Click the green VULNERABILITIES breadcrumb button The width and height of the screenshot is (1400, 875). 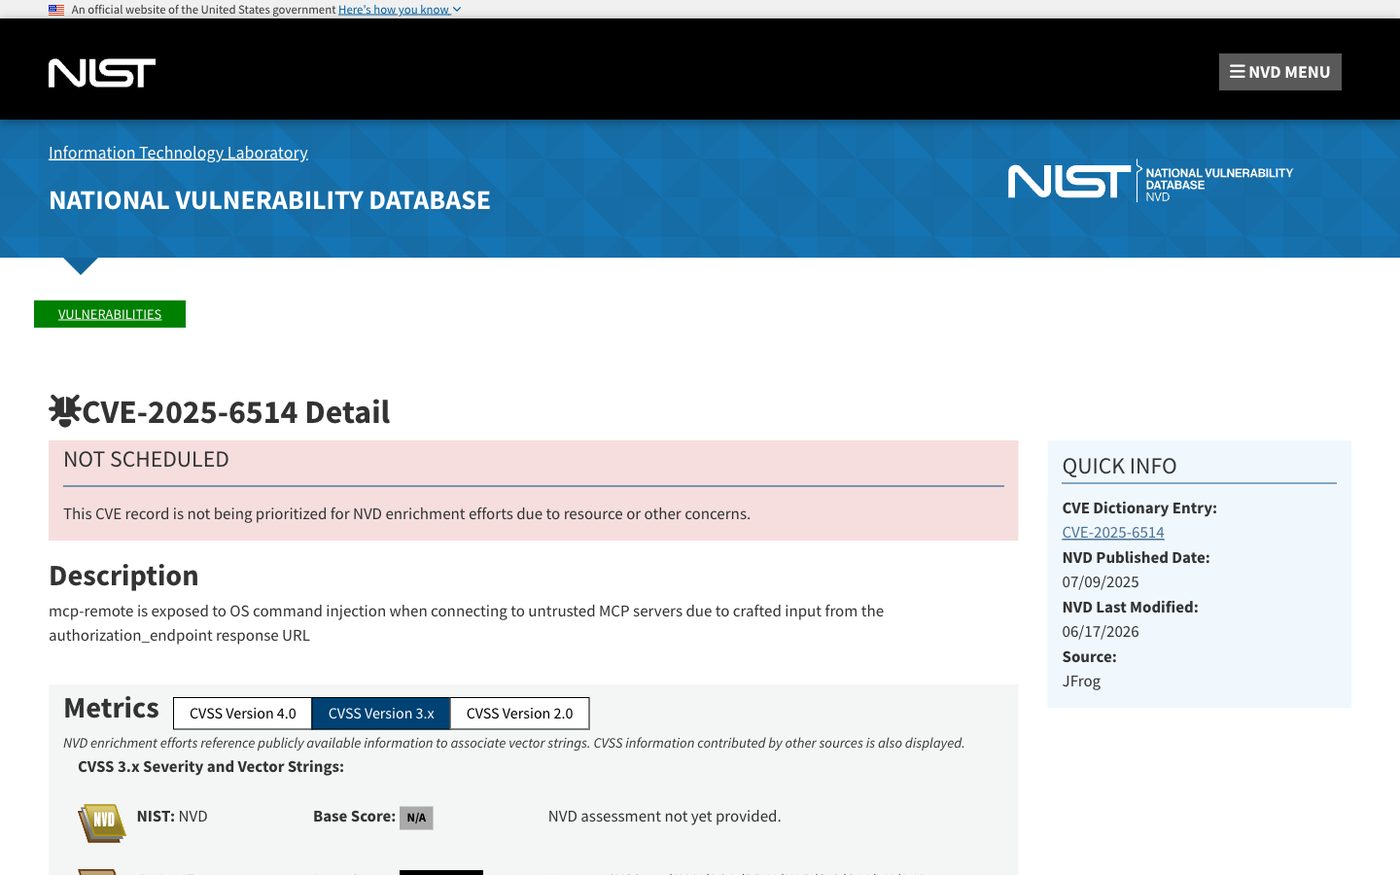click(110, 314)
